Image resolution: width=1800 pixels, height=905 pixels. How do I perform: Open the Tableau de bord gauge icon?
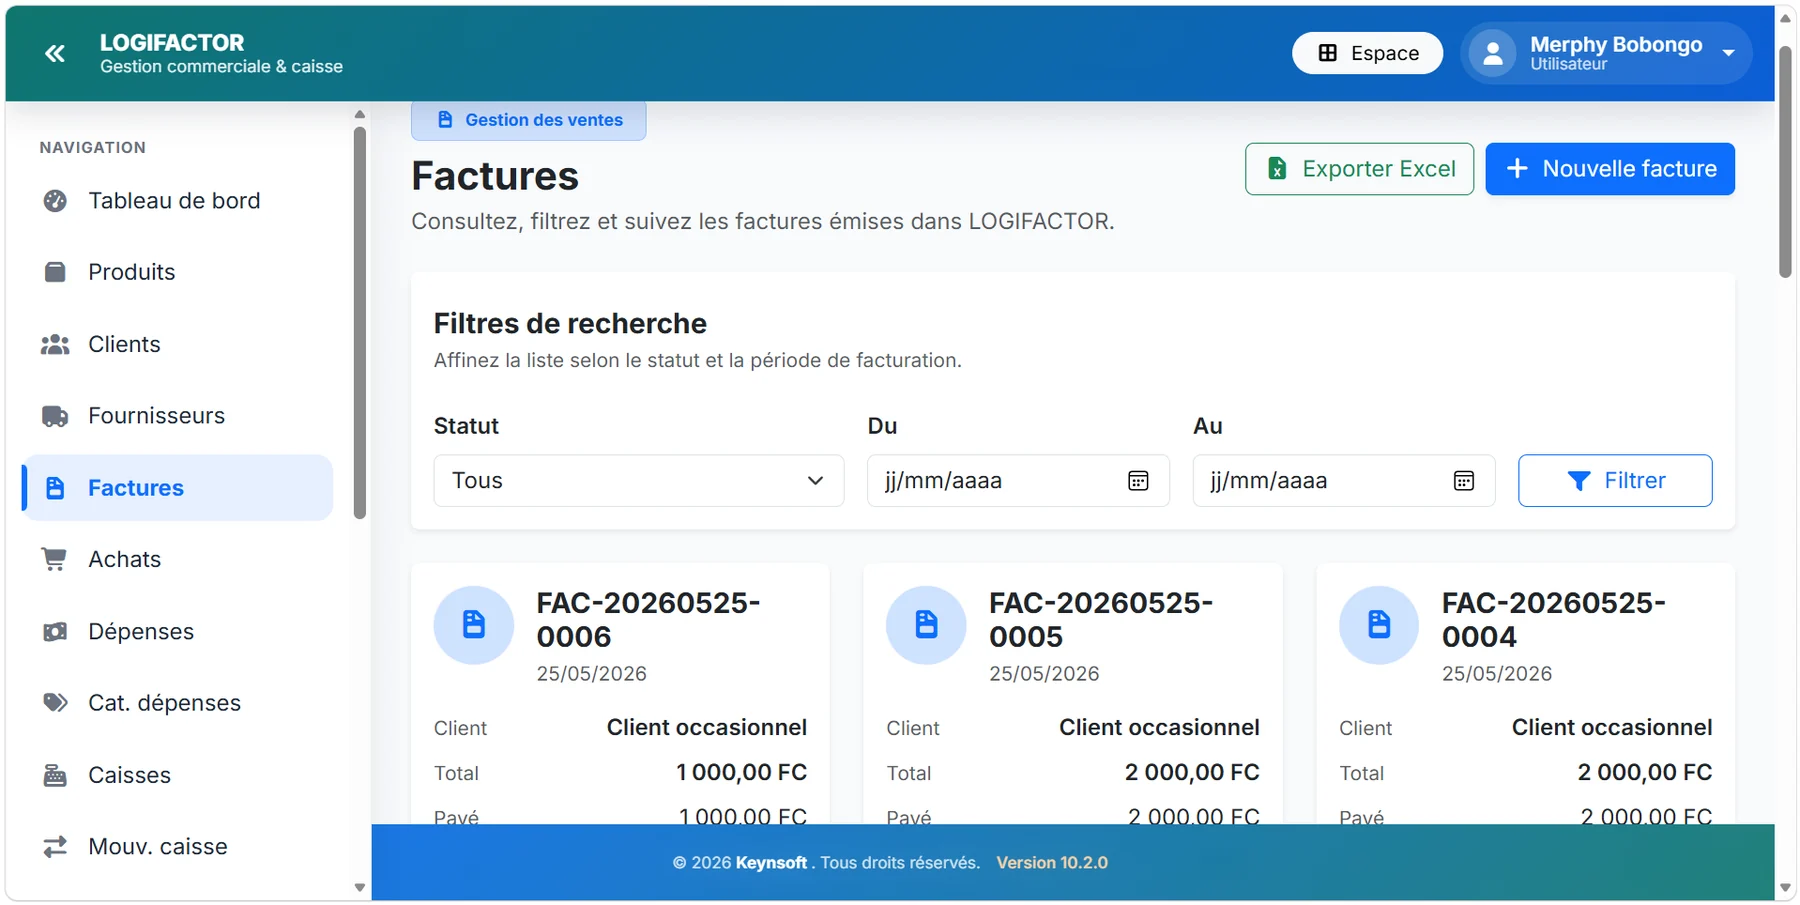[55, 201]
